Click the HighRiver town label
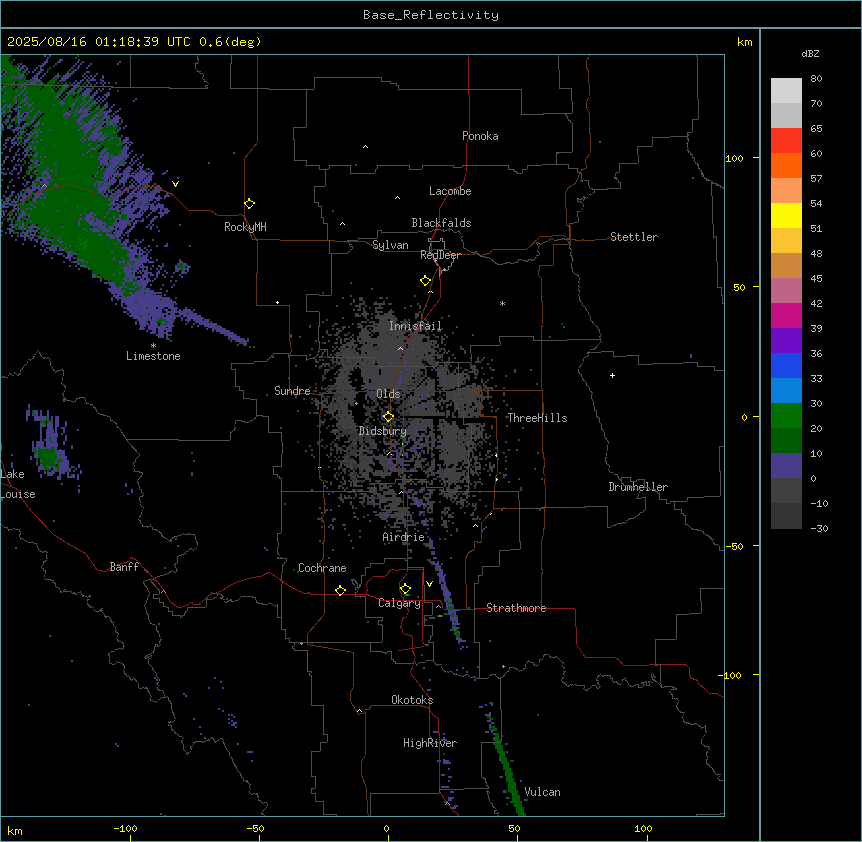Image resolution: width=862 pixels, height=842 pixels. click(430, 743)
